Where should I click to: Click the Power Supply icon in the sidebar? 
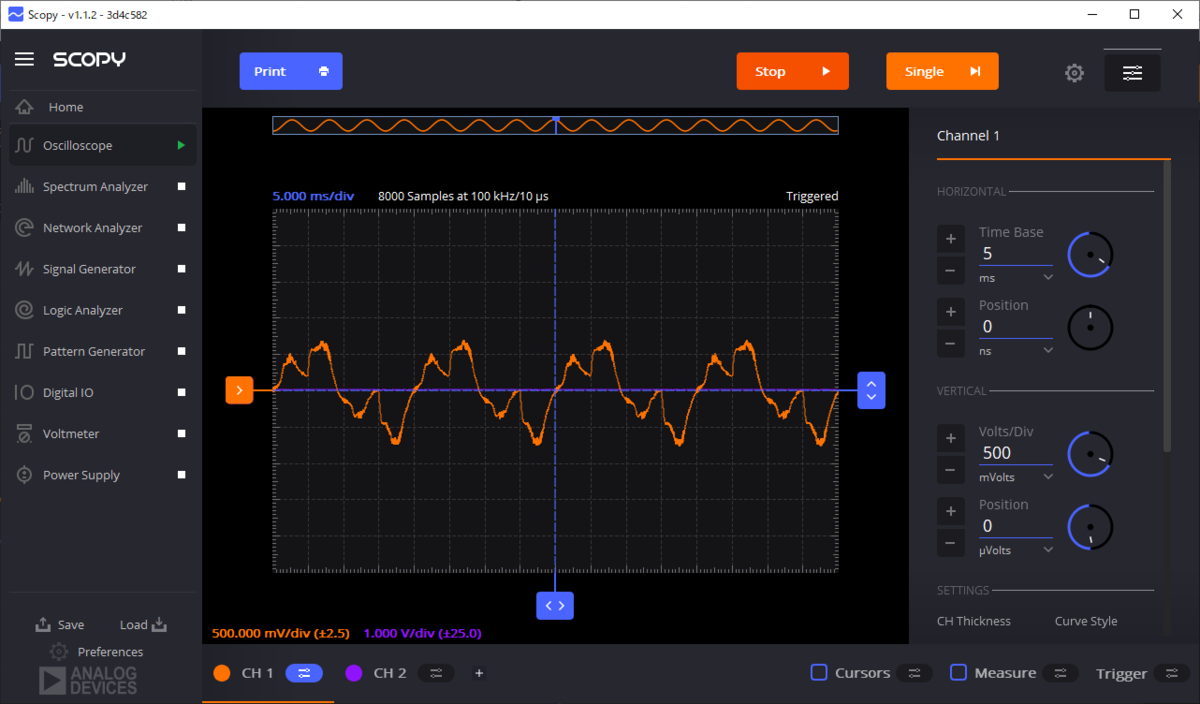tap(25, 475)
